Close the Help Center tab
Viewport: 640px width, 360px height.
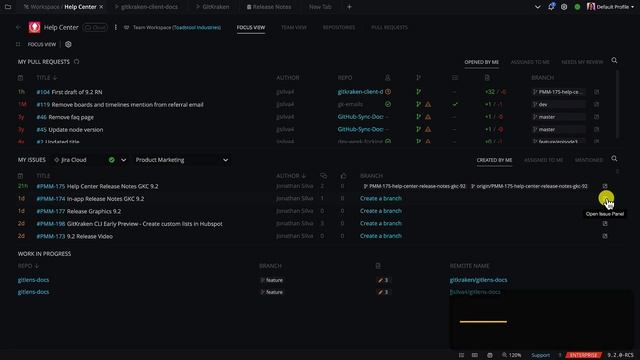pos(101,7)
